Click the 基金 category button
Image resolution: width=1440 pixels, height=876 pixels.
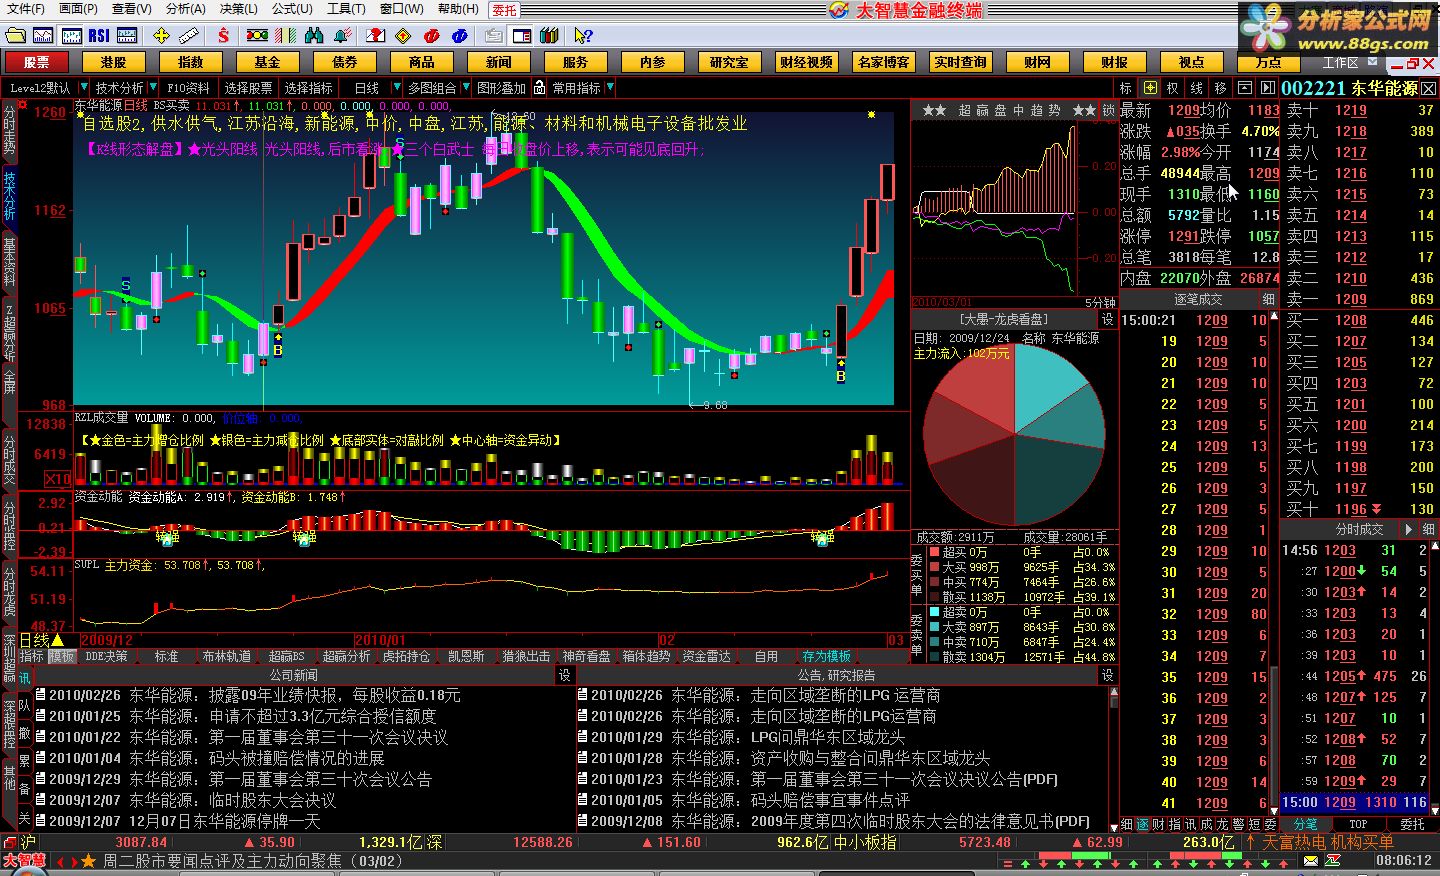click(x=268, y=62)
